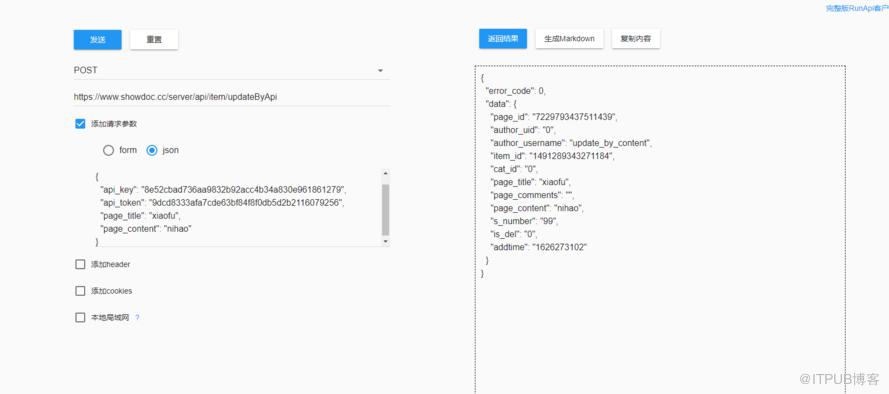Click the "author_uid" response line

[524, 130]
